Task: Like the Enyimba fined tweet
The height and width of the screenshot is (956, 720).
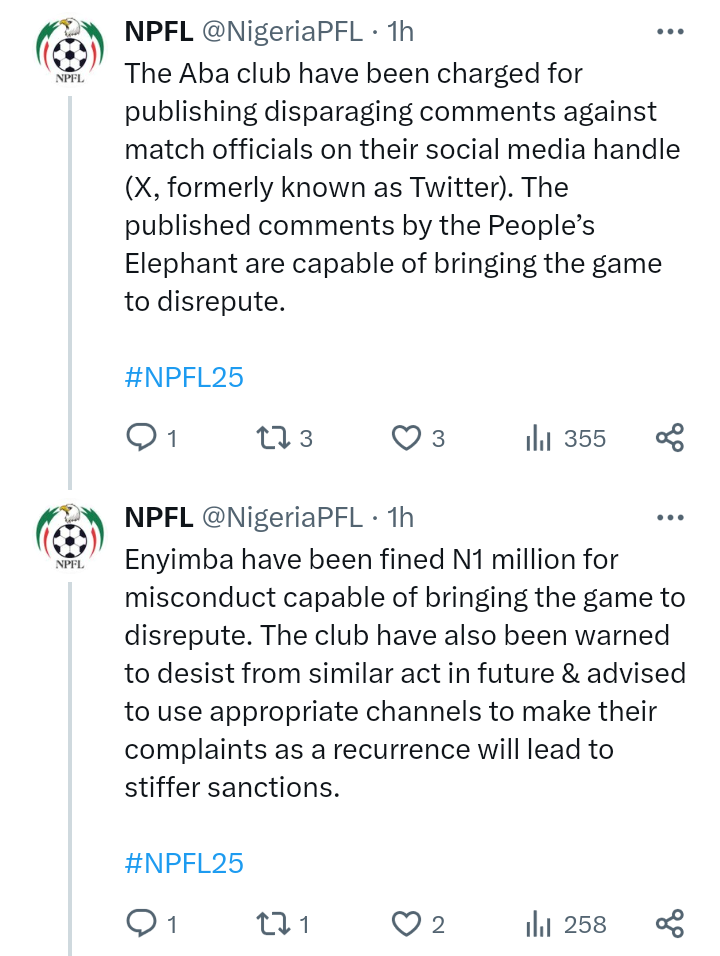Action: pyautogui.click(x=406, y=924)
